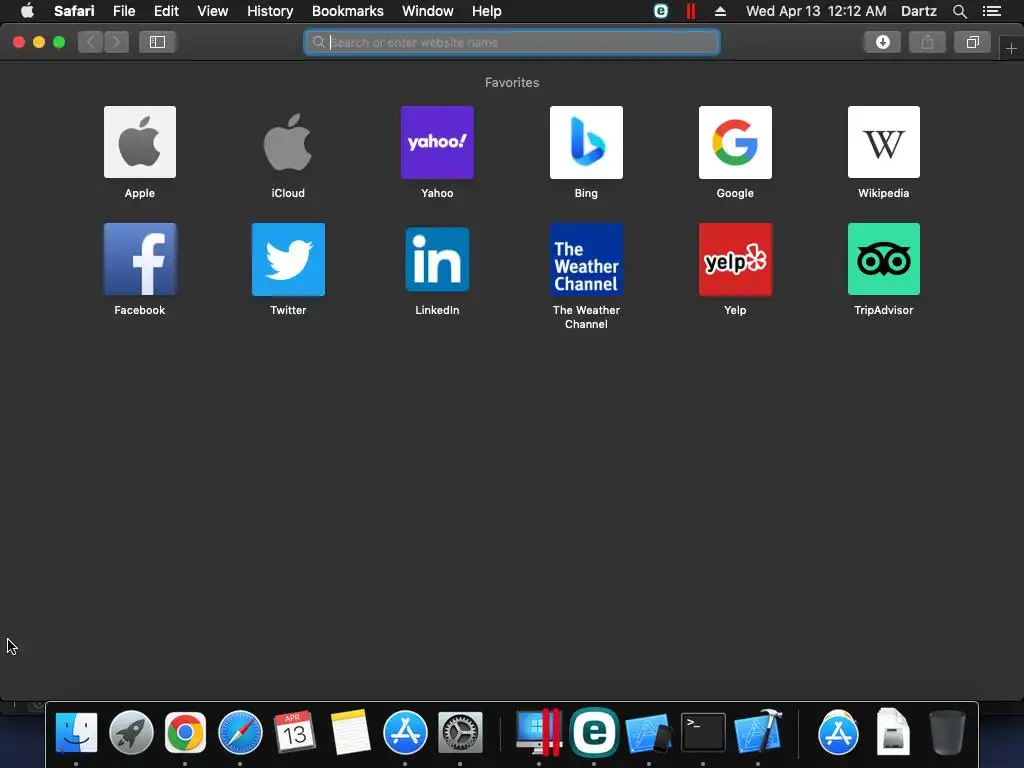Click the Share toolbar button

pyautogui.click(x=927, y=42)
